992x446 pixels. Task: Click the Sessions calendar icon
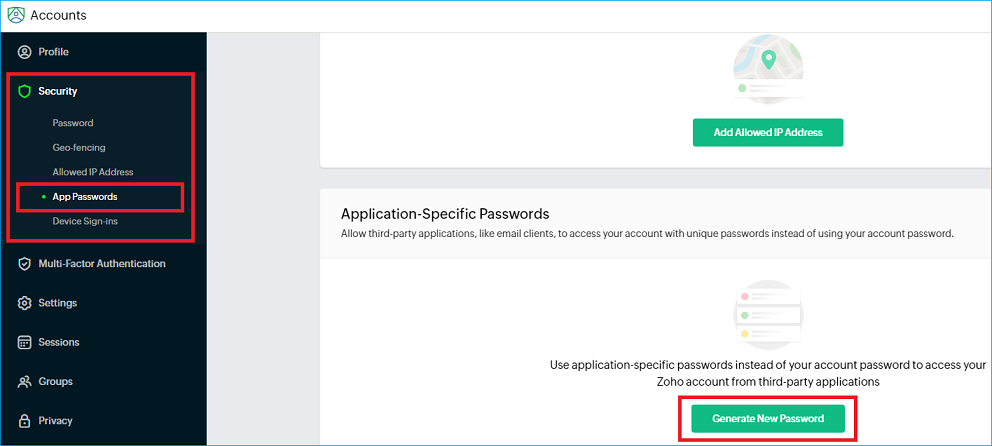click(x=25, y=342)
